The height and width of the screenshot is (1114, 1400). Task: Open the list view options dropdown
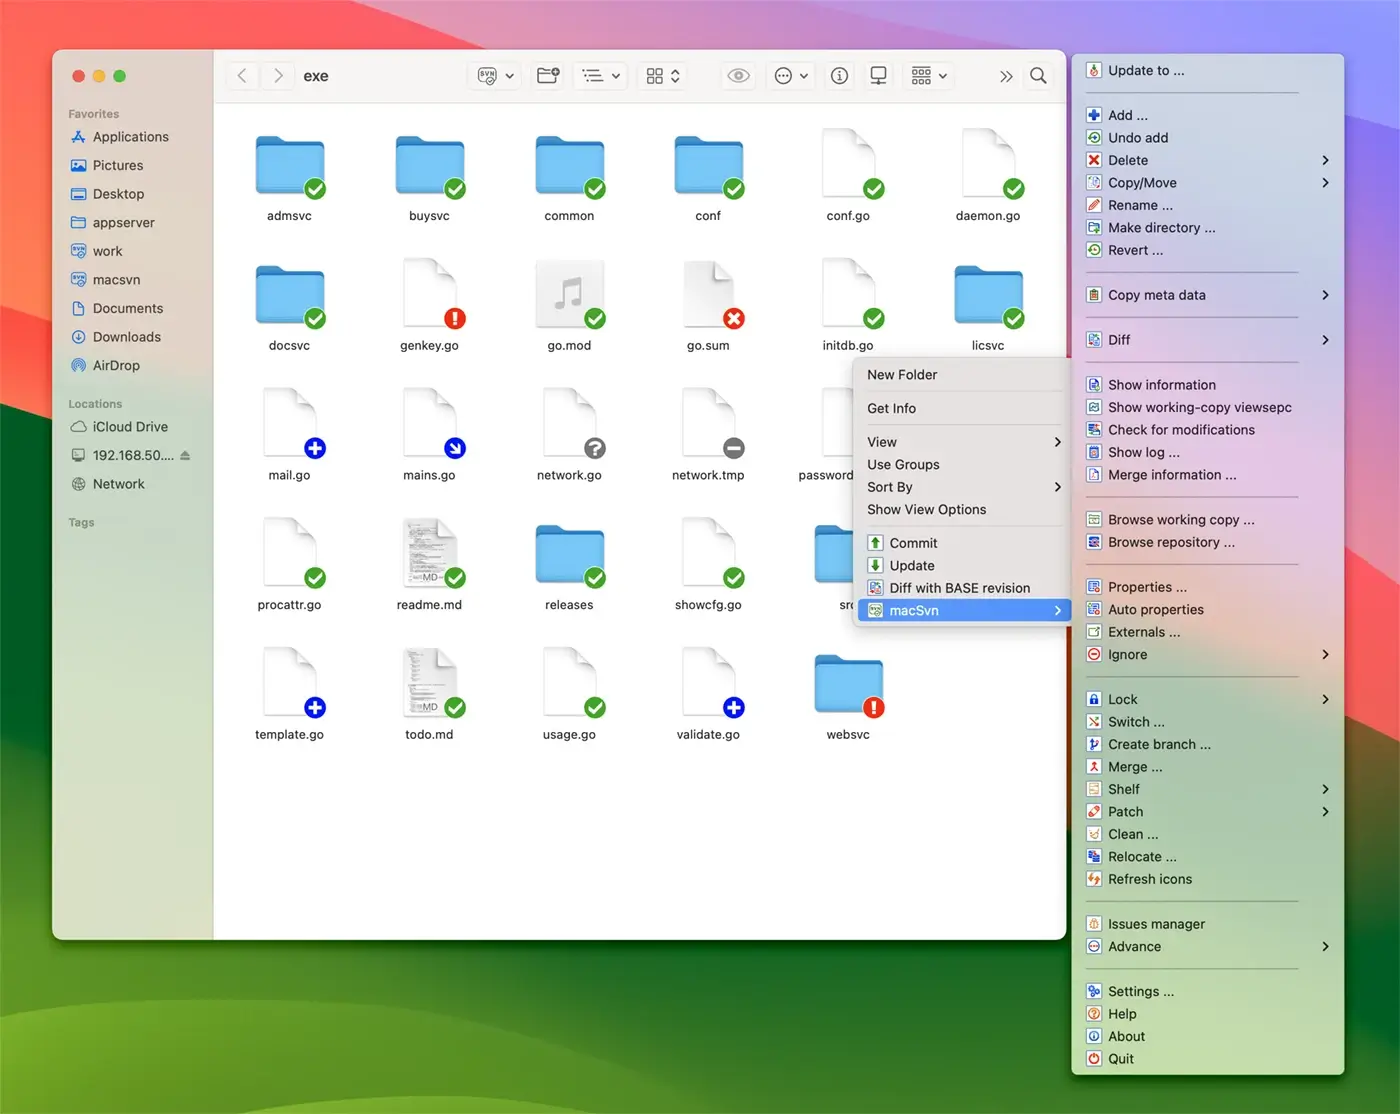point(600,75)
